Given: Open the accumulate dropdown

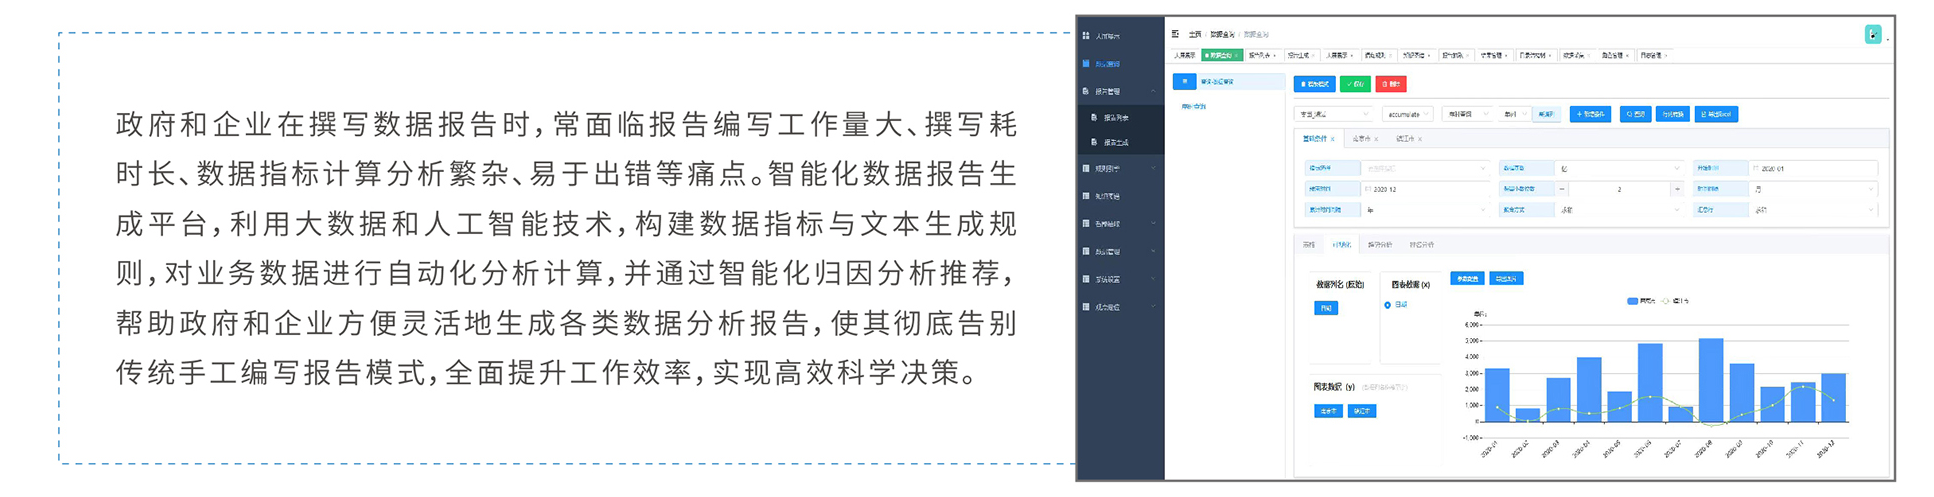Looking at the screenshot, I should [1408, 114].
